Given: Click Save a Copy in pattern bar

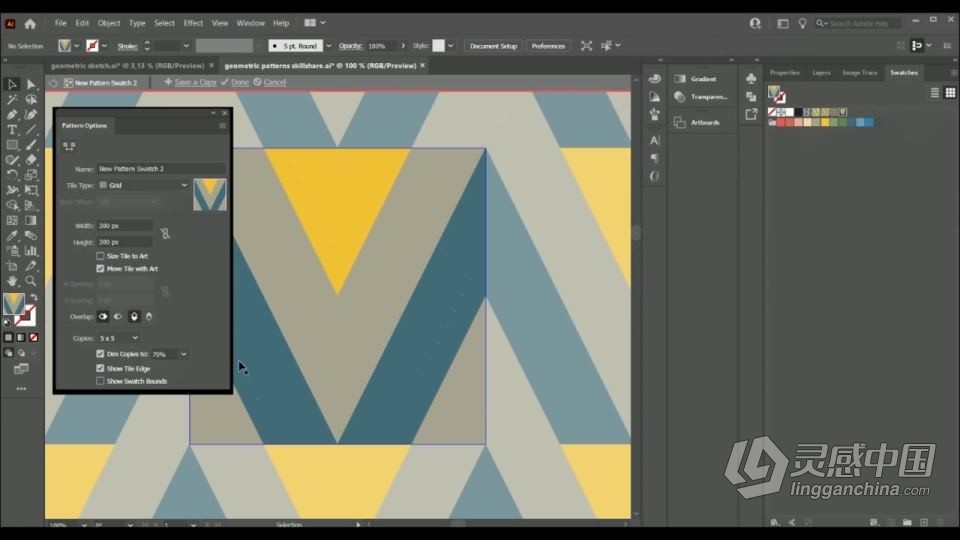Looking at the screenshot, I should pos(190,82).
